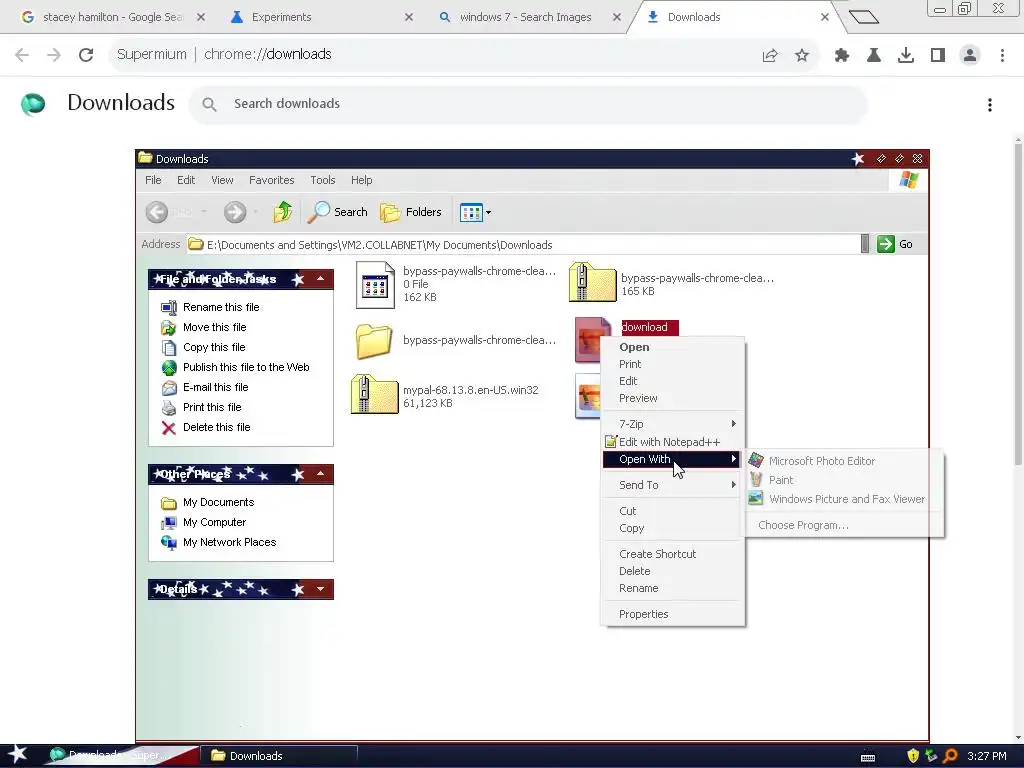This screenshot has width=1024, height=768.
Task: Click the Explorer address bar path
Action: (x=522, y=245)
